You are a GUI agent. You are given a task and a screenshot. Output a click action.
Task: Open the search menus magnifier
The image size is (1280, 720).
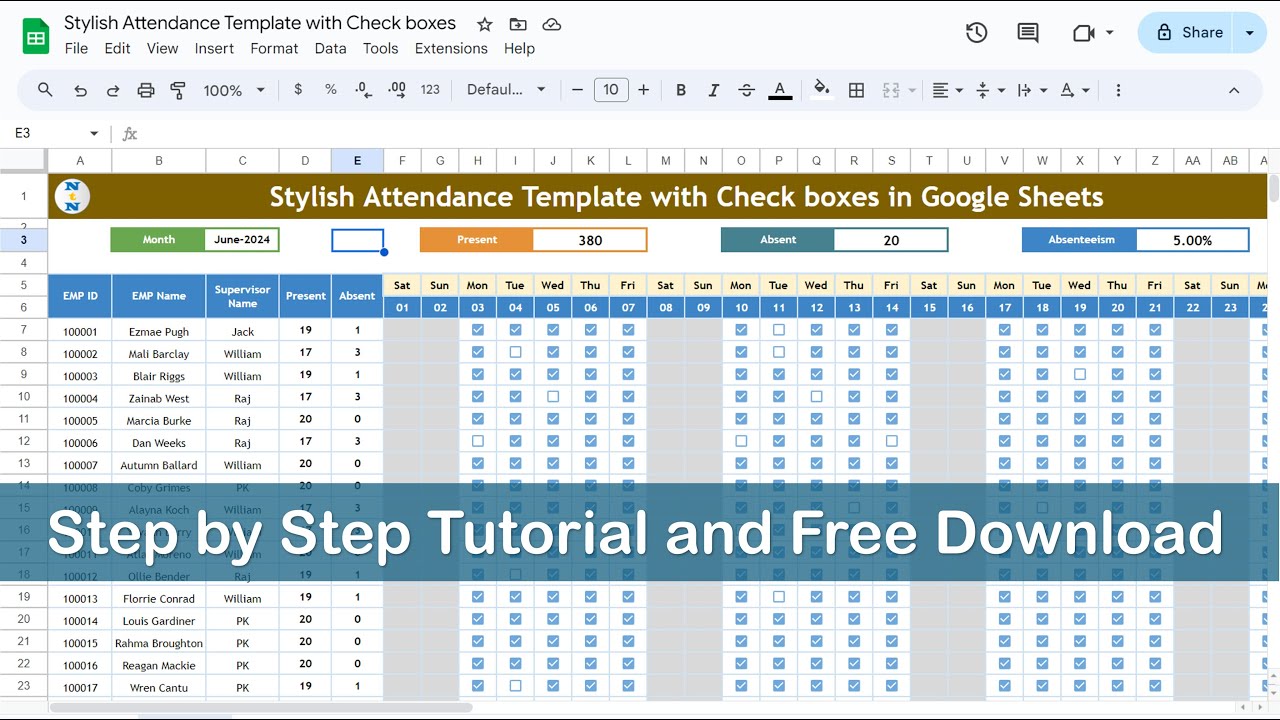point(45,90)
